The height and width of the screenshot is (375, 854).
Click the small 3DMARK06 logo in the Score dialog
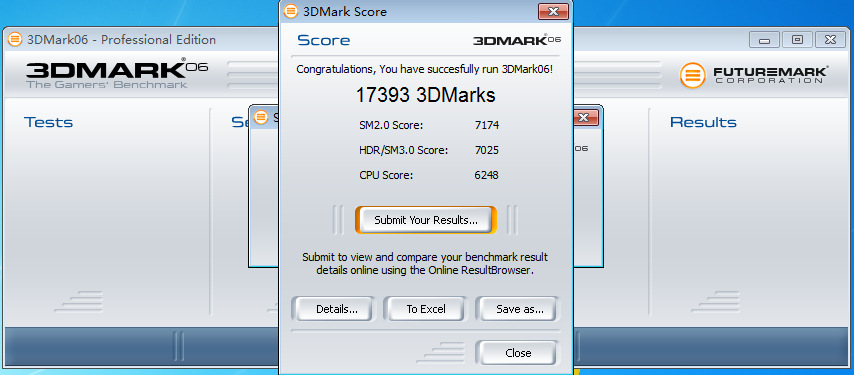516,40
